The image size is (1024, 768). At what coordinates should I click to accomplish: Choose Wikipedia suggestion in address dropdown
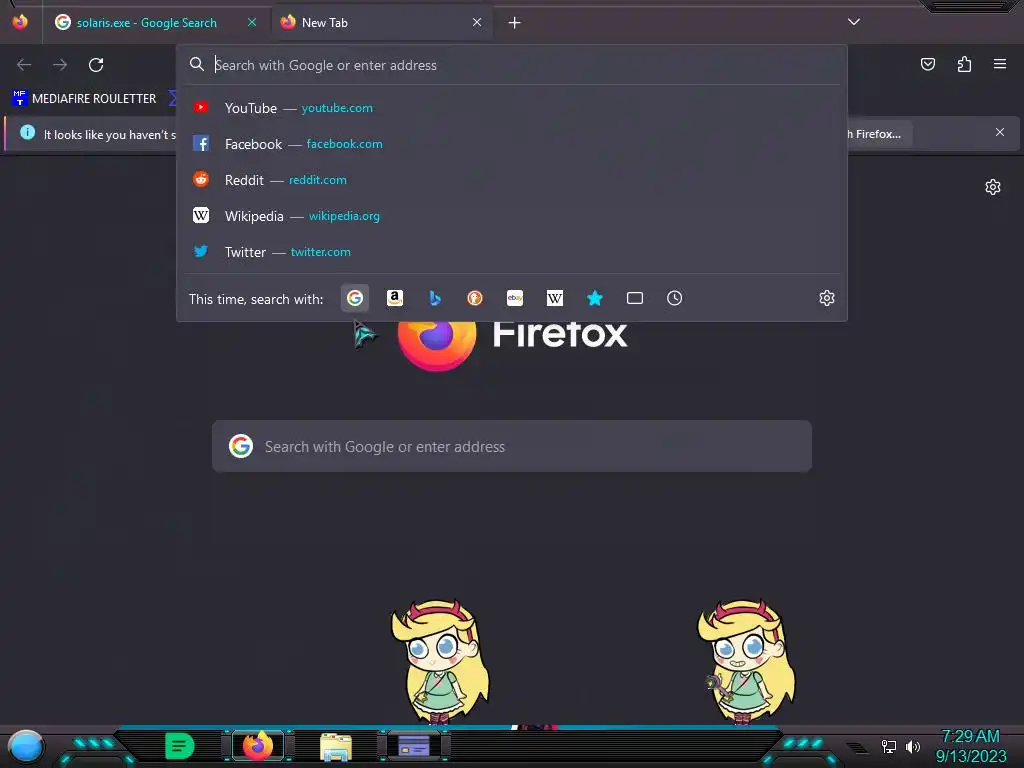coord(512,216)
